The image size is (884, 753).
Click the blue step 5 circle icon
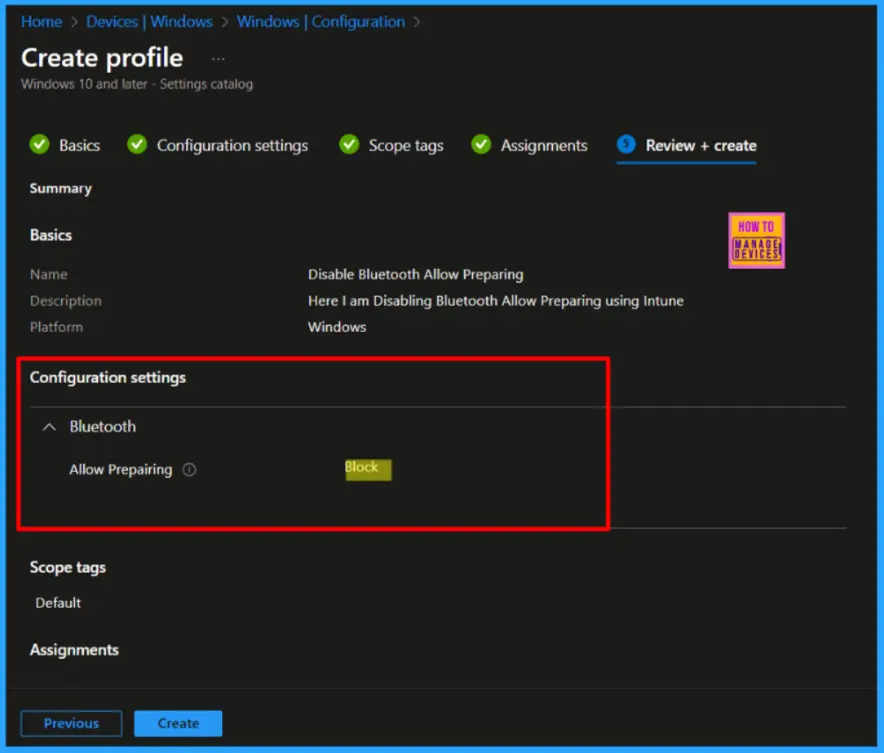click(626, 144)
